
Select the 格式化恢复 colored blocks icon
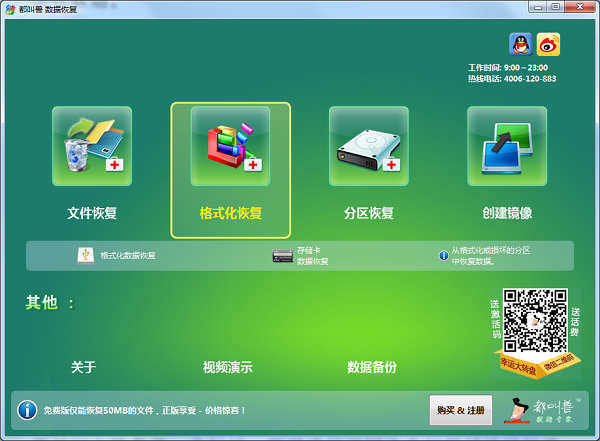coord(230,146)
